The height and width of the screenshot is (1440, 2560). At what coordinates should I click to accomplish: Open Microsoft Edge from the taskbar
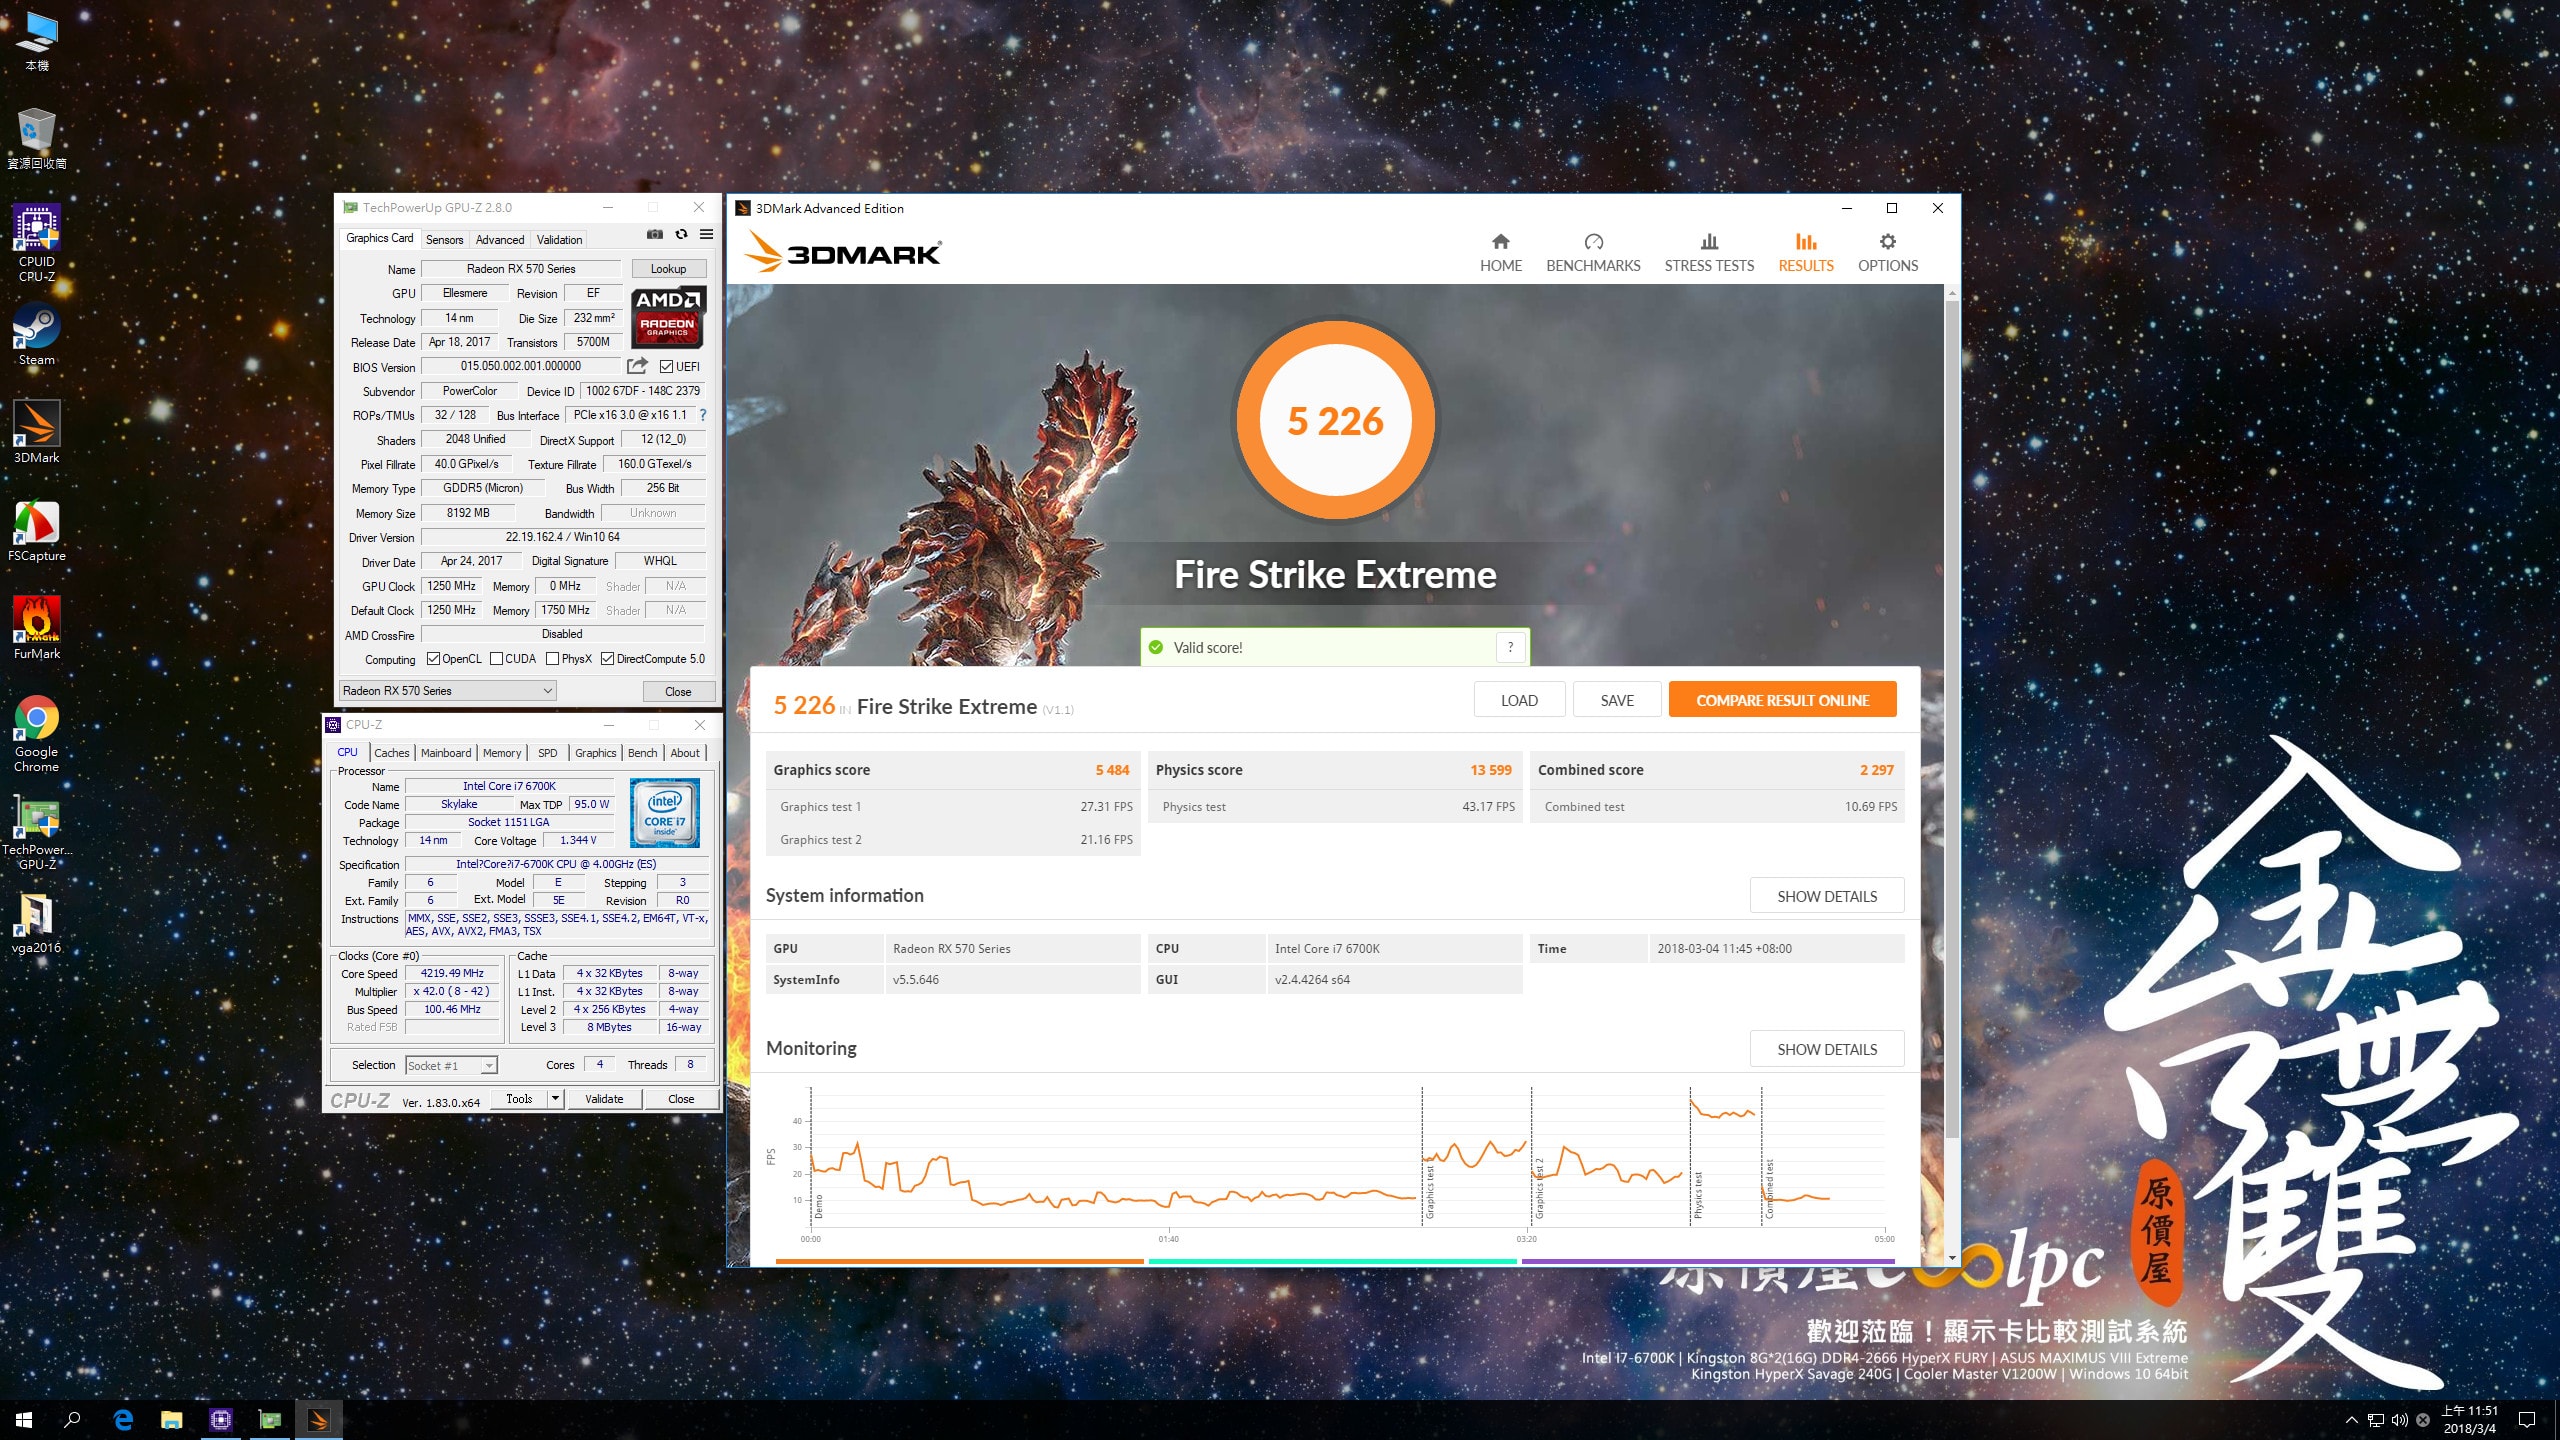click(123, 1419)
